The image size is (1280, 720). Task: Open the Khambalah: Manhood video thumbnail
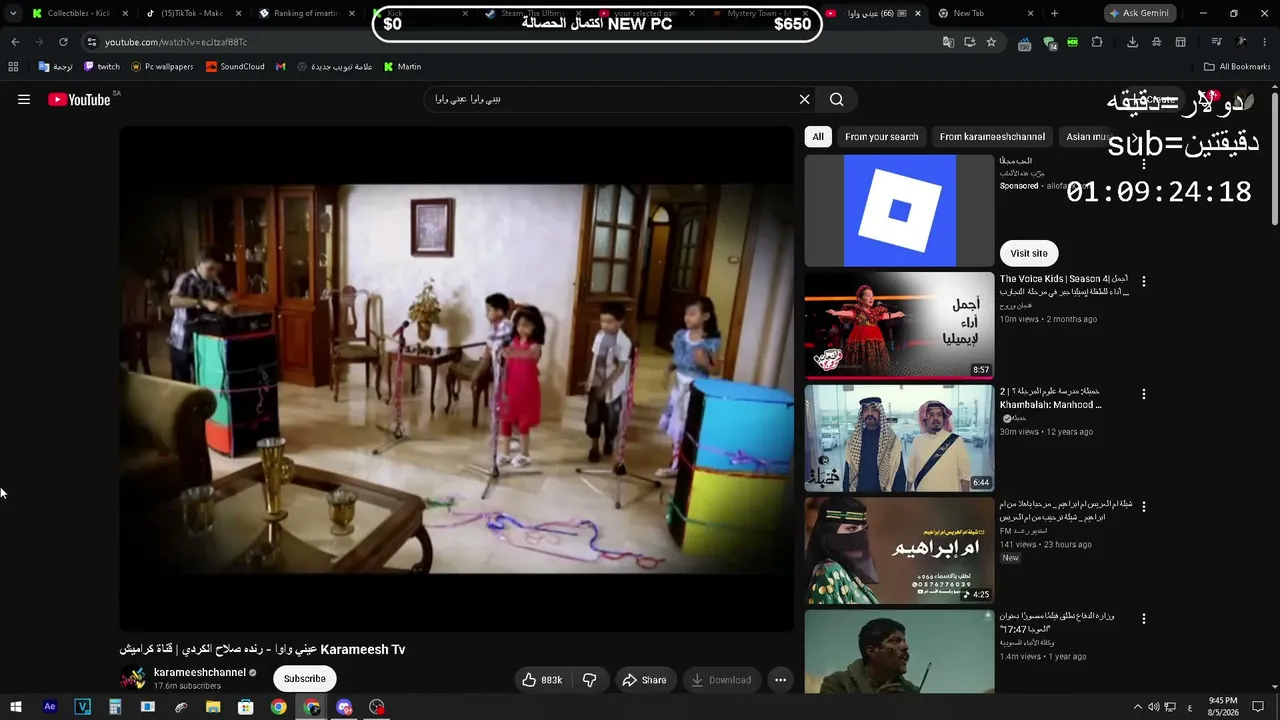tap(900, 438)
